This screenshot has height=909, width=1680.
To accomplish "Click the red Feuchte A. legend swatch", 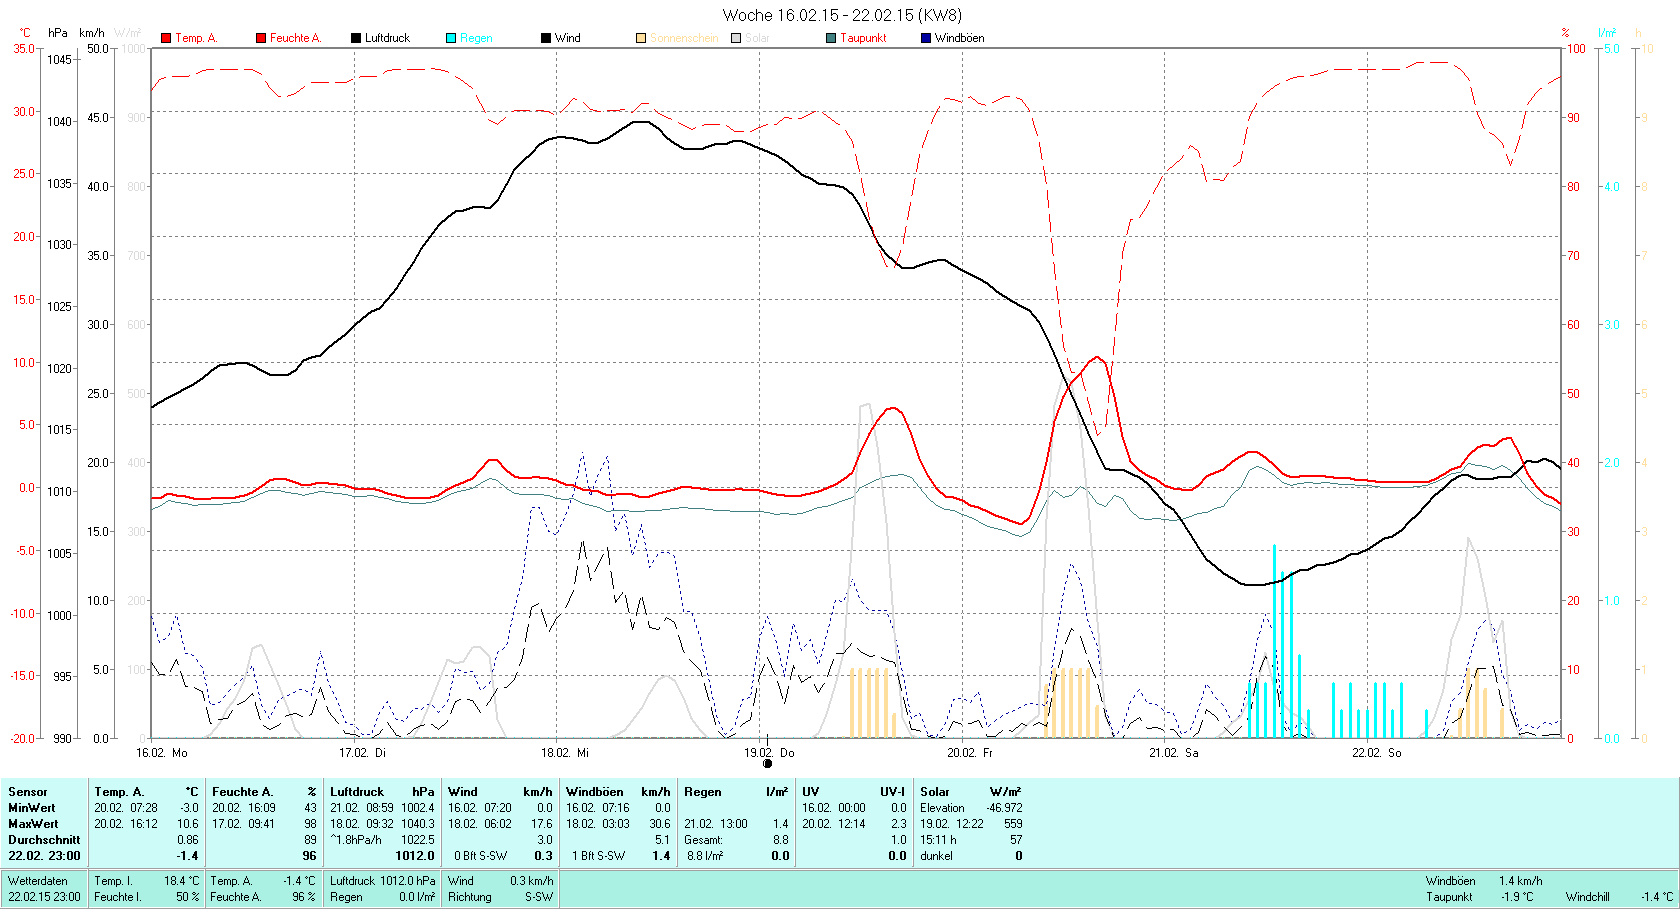I will click(261, 38).
